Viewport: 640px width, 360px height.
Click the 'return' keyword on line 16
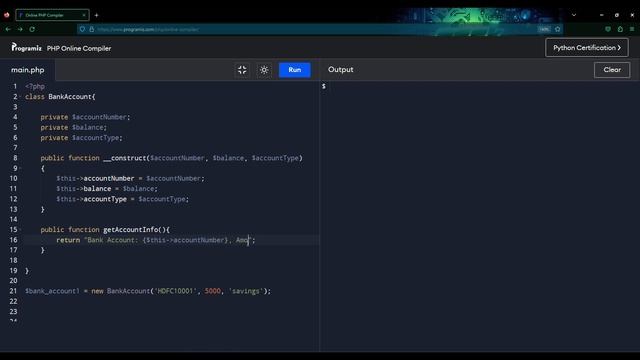pos(68,240)
